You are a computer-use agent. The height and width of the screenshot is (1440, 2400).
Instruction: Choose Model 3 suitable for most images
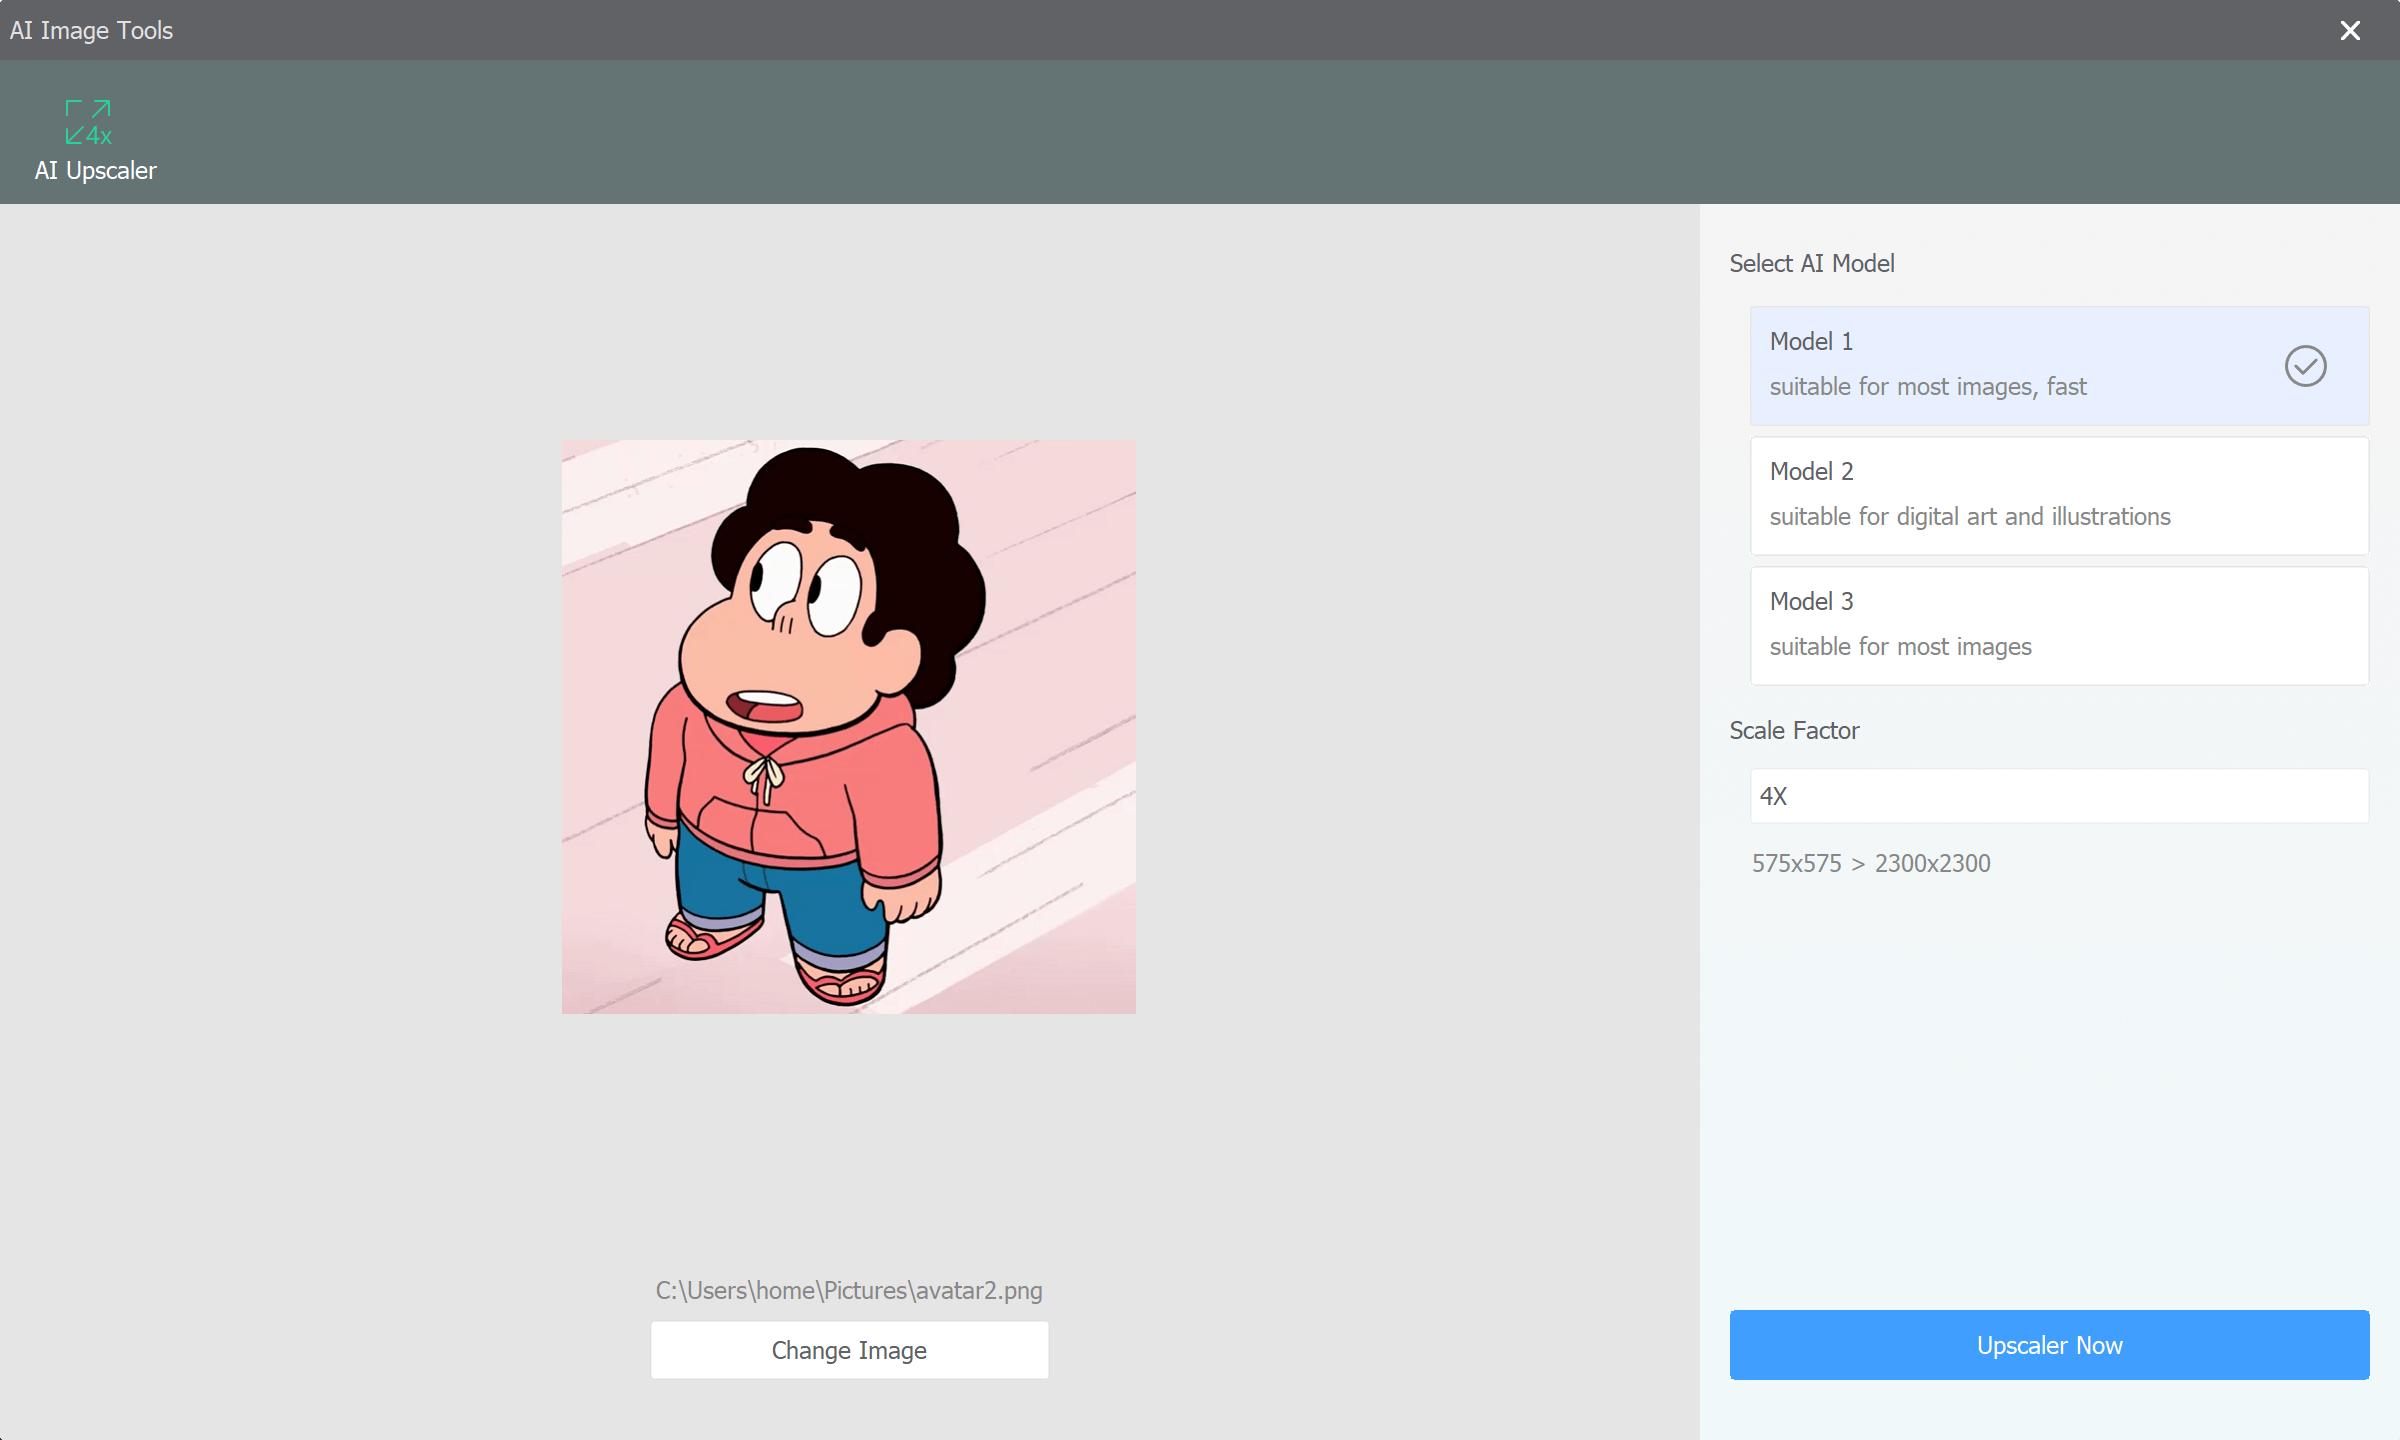coord(2059,626)
